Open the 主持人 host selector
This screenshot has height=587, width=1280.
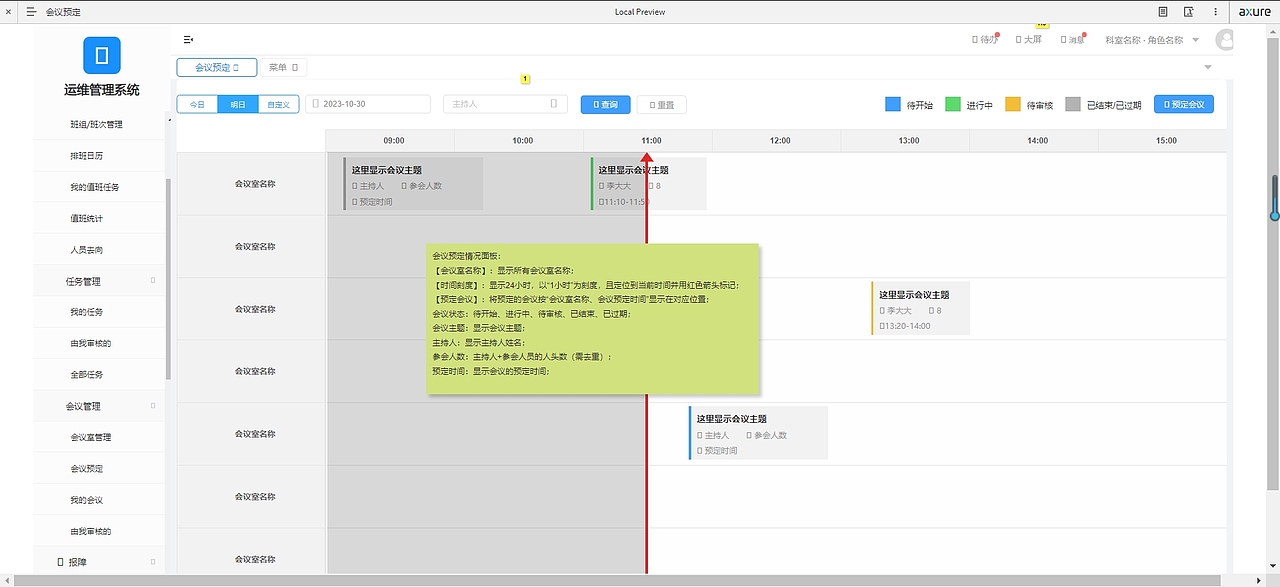[x=506, y=104]
